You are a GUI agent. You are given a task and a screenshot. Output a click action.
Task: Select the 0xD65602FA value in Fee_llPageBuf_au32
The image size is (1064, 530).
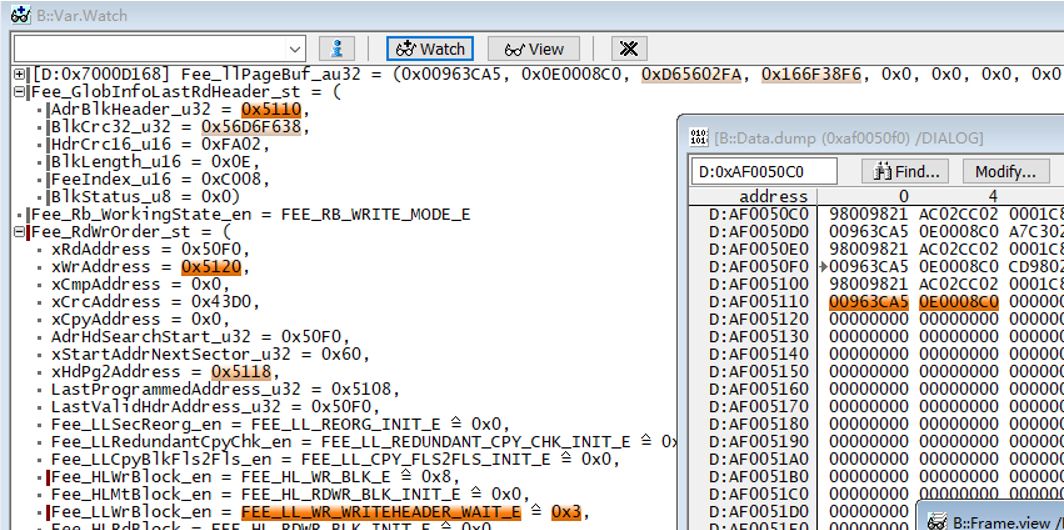(x=691, y=74)
